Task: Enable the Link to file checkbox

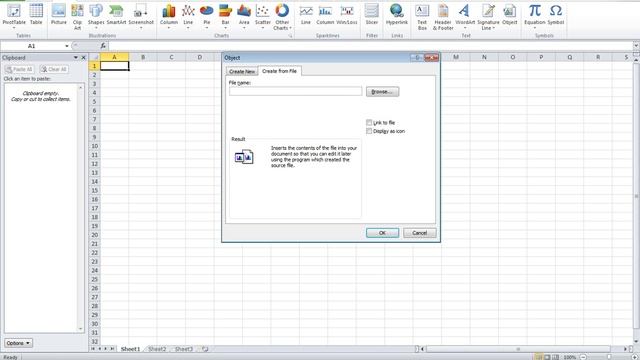Action: (x=369, y=122)
